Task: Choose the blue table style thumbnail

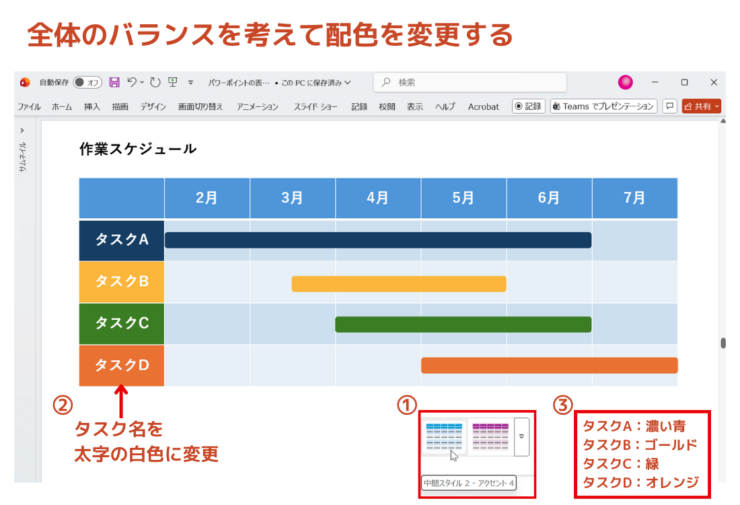Action: tap(444, 436)
